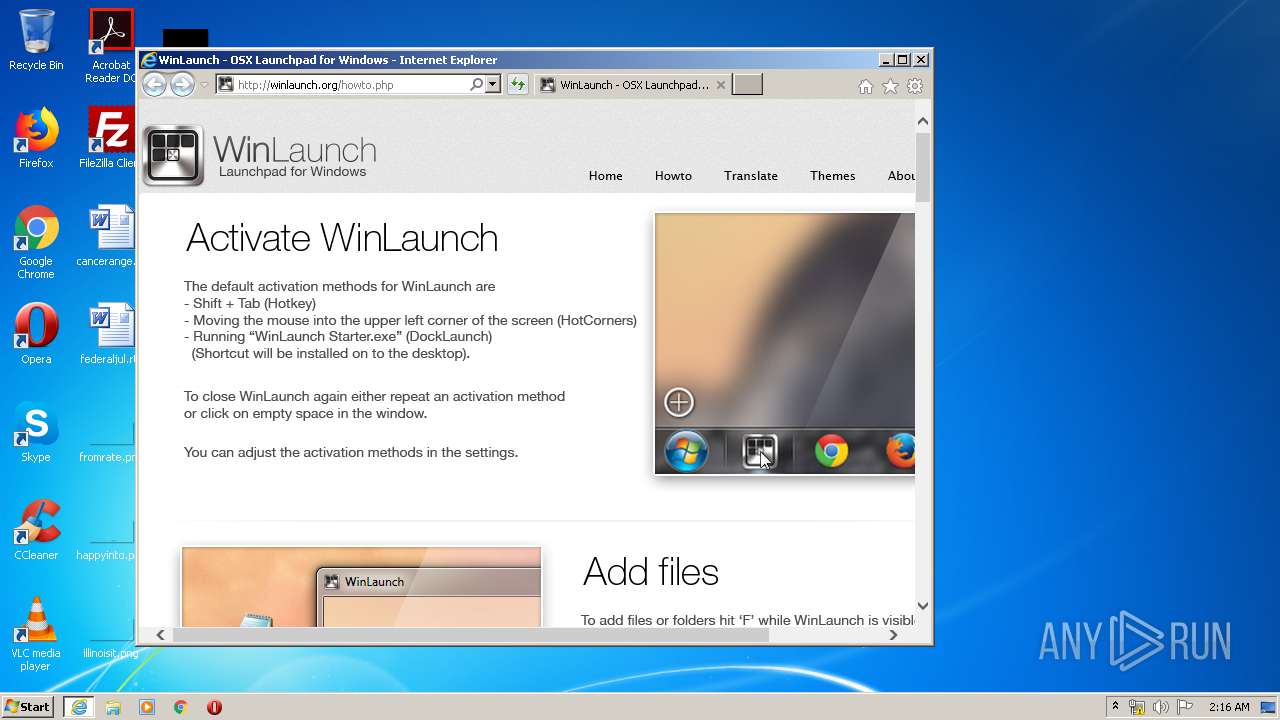Screen dimensions: 1280x720
Task: Click the network tray icon
Action: [x=1137, y=707]
